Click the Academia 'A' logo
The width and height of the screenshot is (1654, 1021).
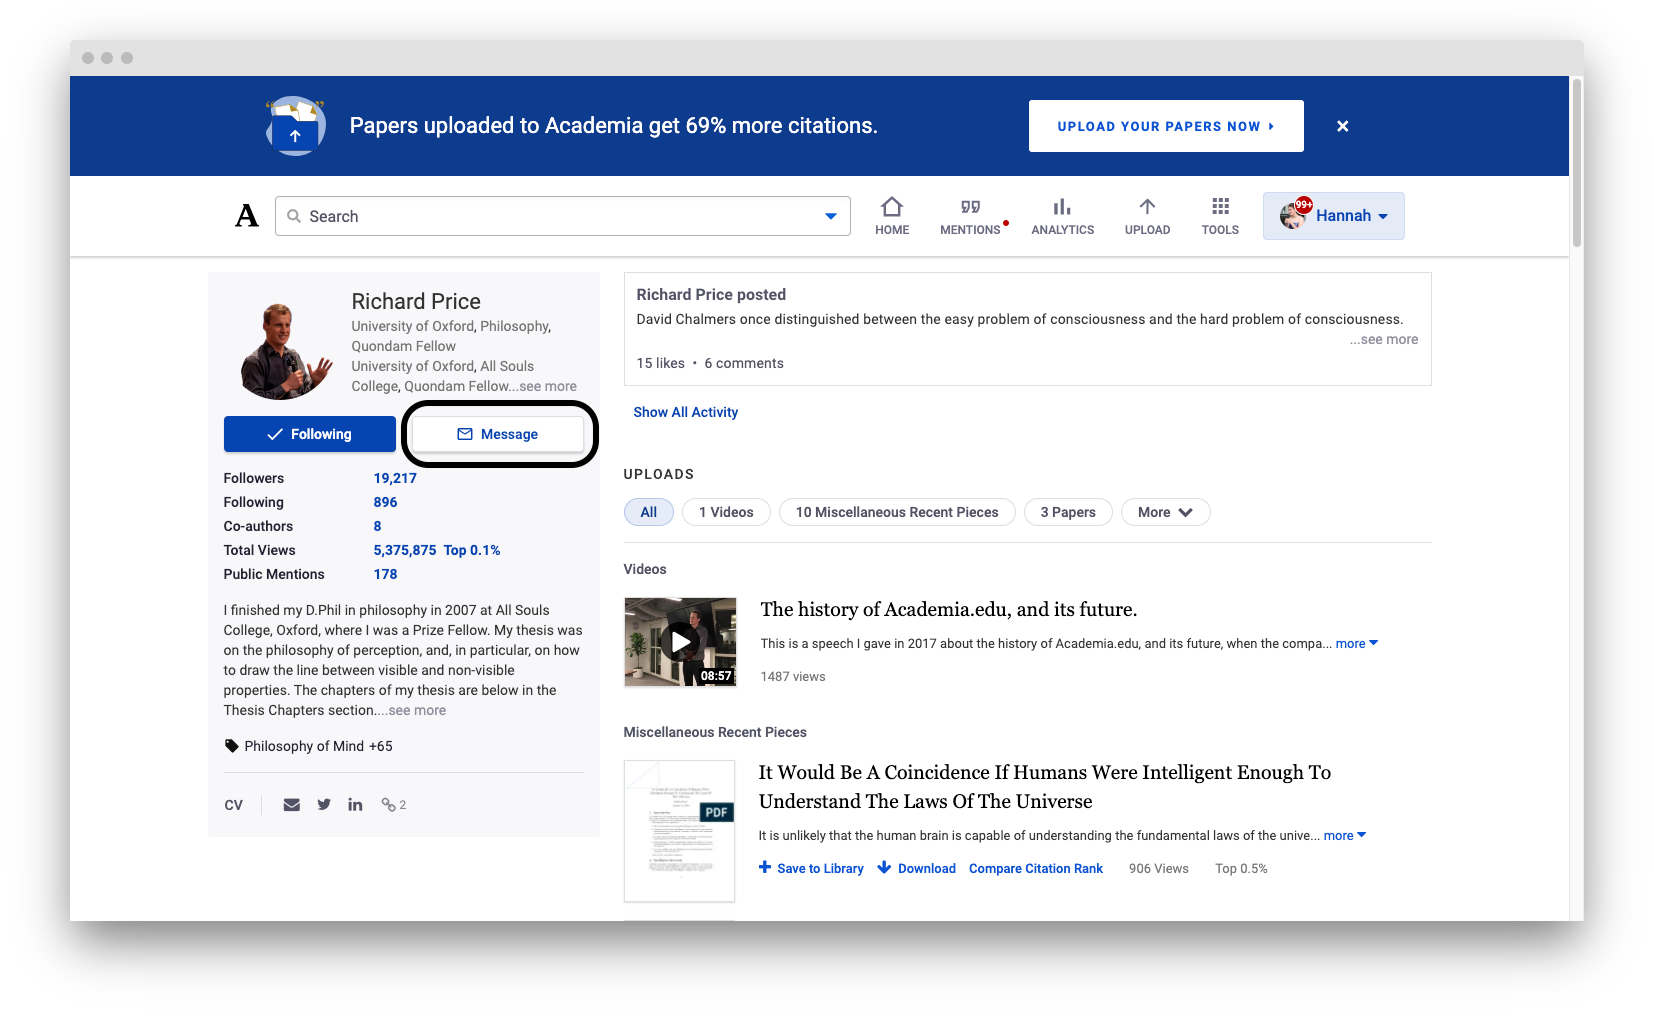[247, 216]
